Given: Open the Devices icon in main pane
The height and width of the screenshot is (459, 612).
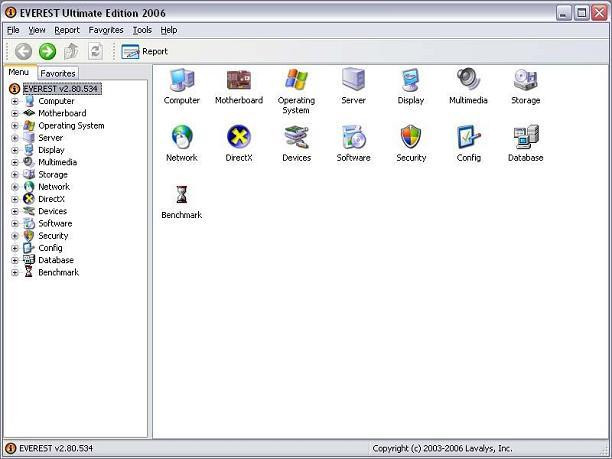Looking at the screenshot, I should click(296, 137).
